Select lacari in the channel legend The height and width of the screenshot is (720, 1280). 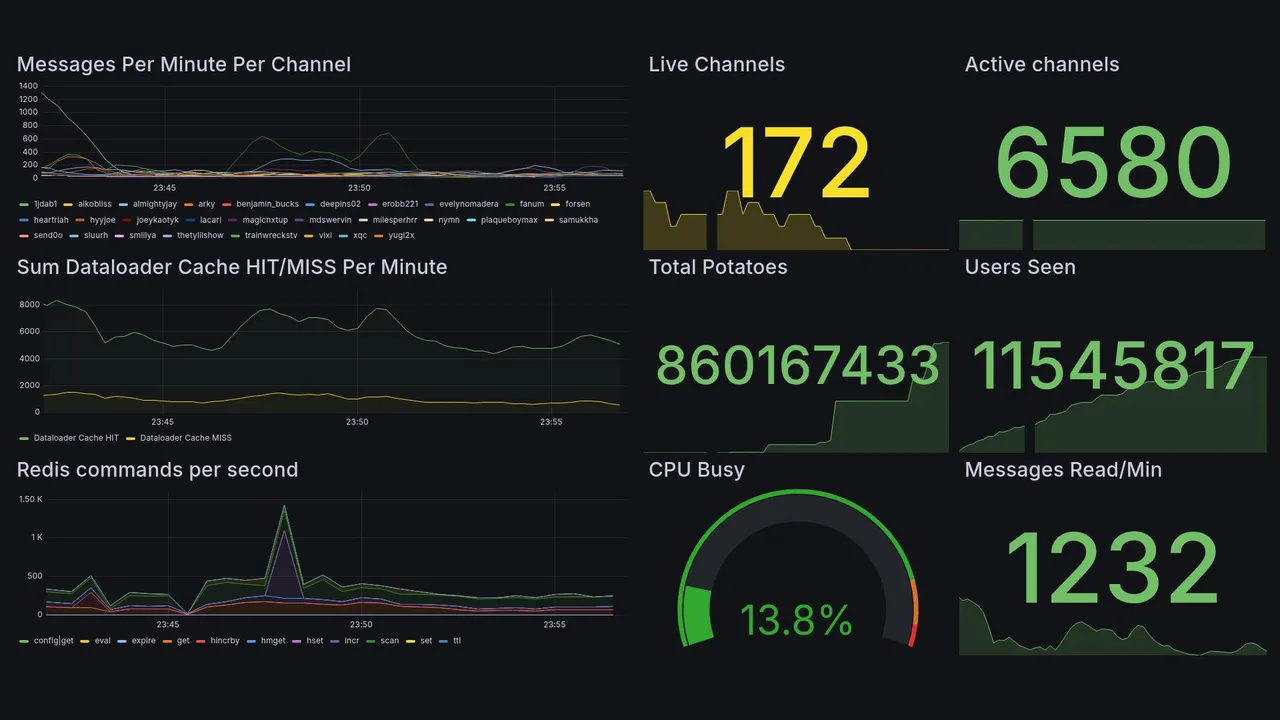point(210,220)
